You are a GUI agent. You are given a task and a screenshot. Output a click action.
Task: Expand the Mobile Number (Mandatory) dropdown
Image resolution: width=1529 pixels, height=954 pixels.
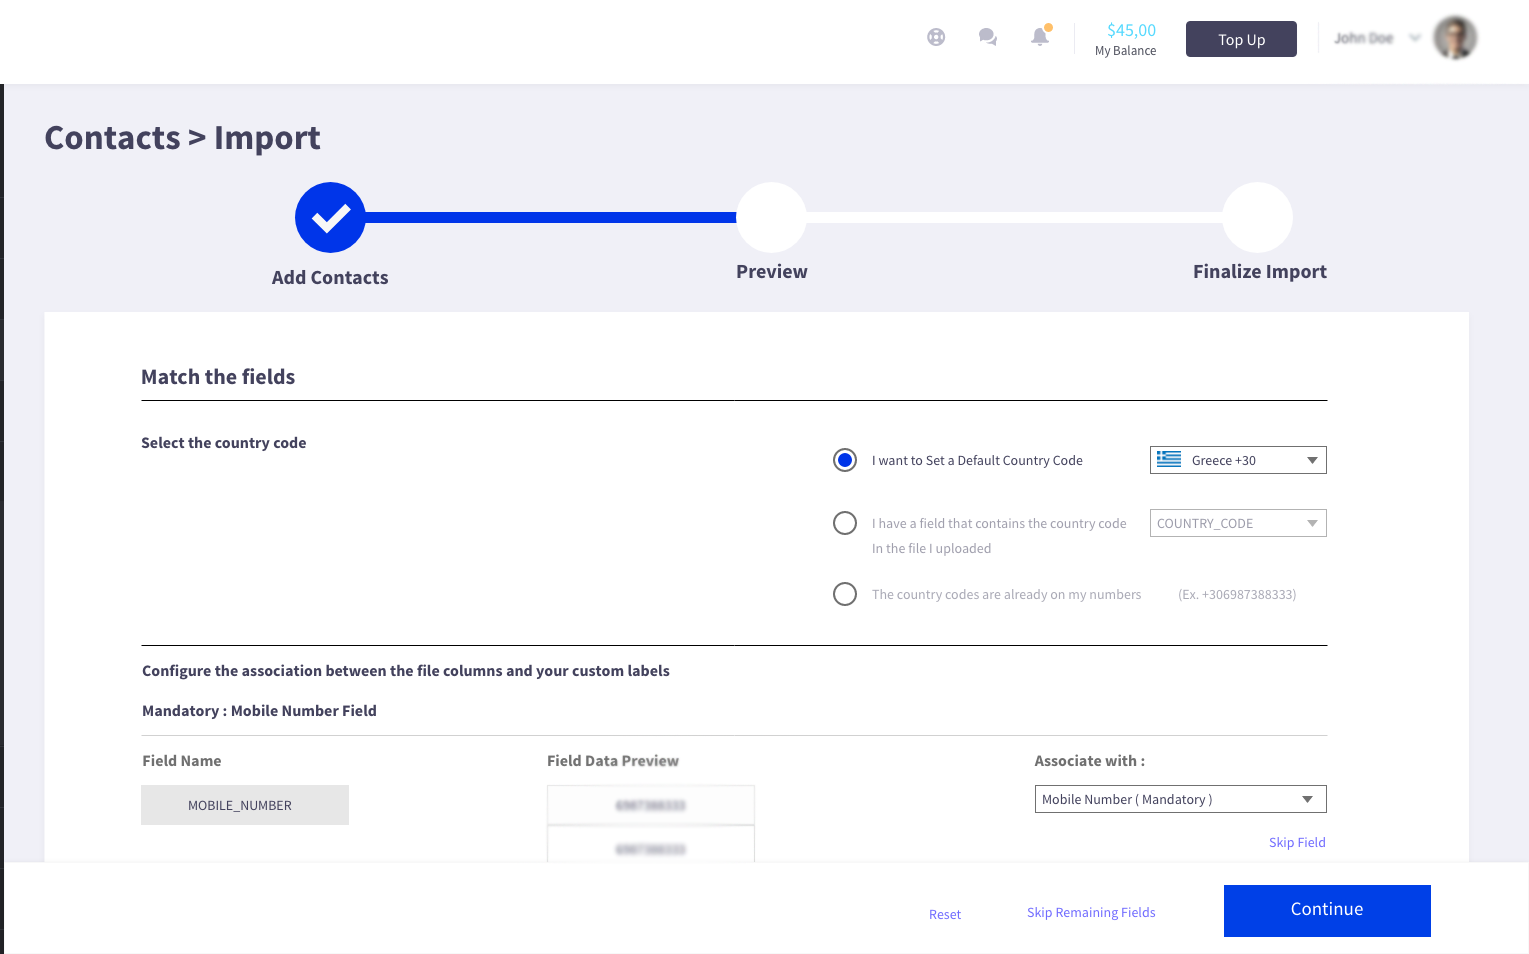click(1180, 799)
